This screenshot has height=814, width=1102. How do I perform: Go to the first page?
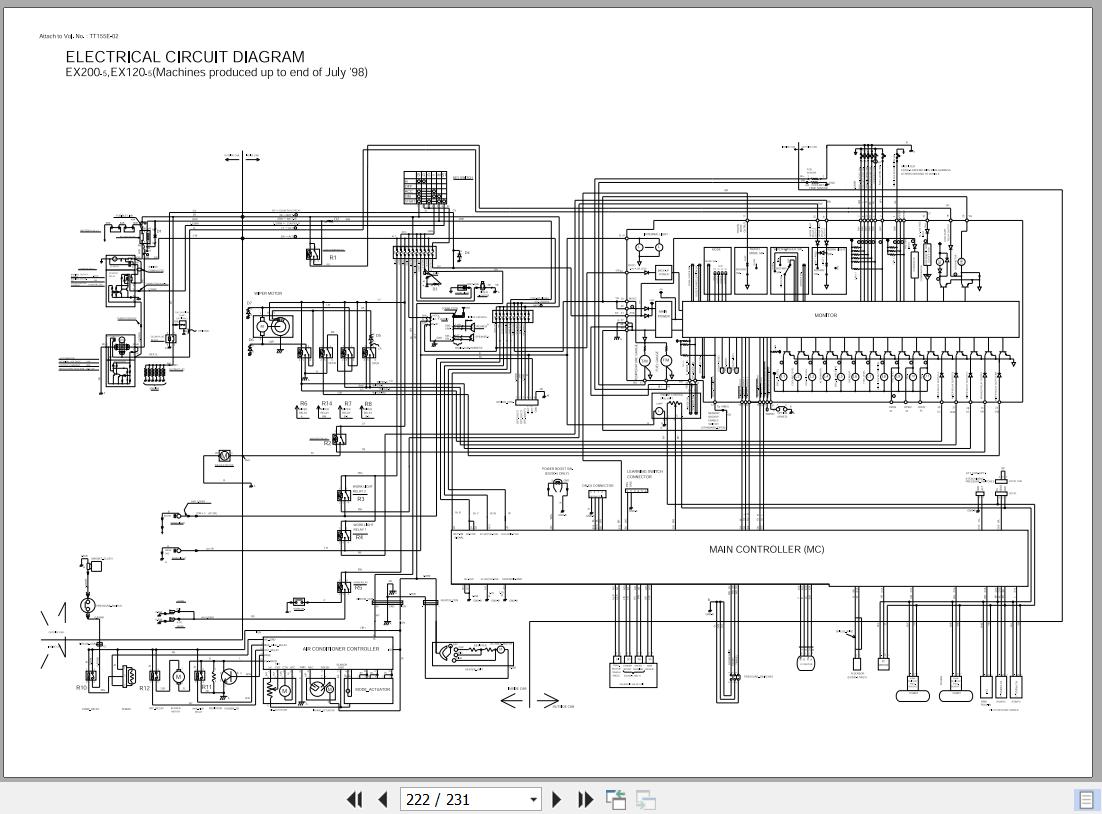[x=355, y=799]
